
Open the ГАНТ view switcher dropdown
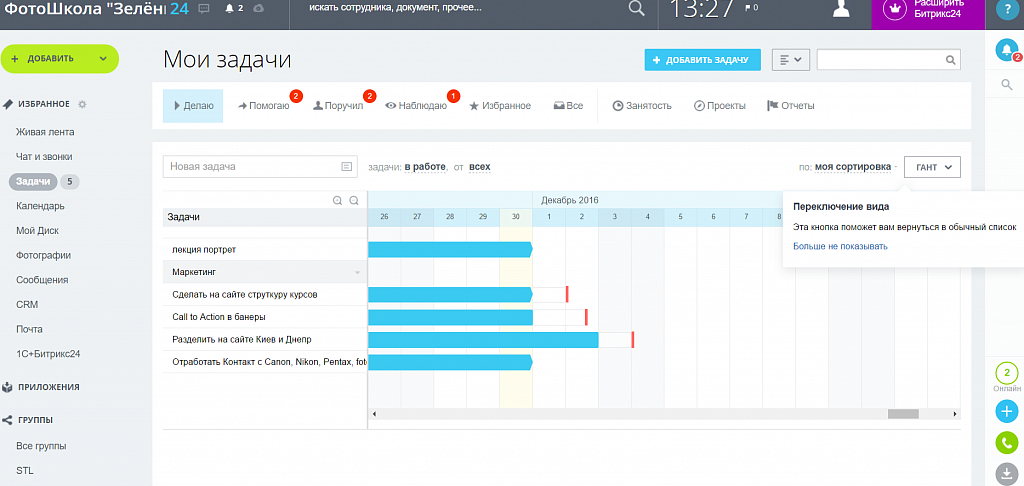pos(932,167)
